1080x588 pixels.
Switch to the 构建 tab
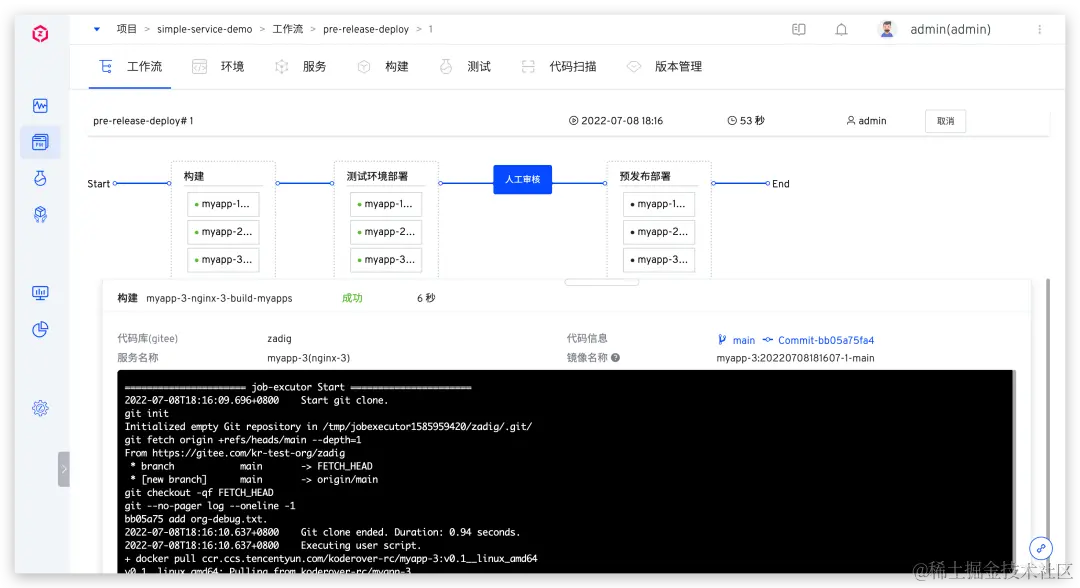tap(383, 67)
